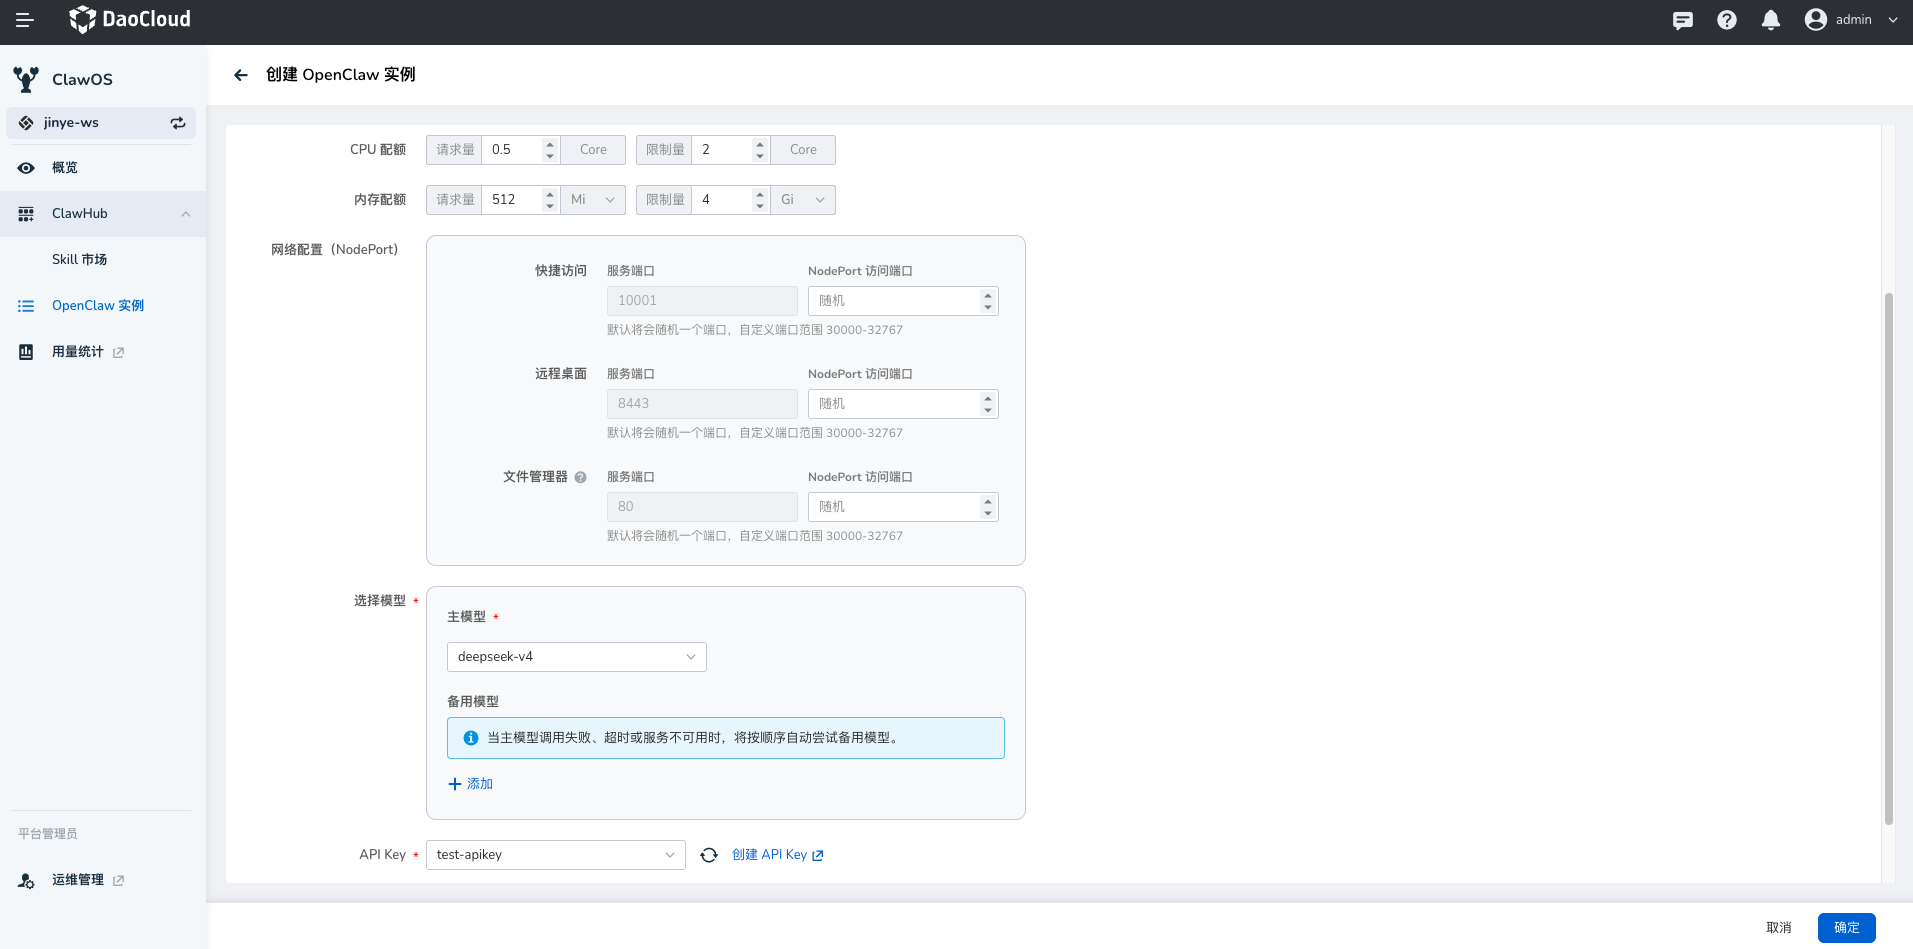Open the 概览 overview page
This screenshot has height=949, width=1913.
(103, 168)
